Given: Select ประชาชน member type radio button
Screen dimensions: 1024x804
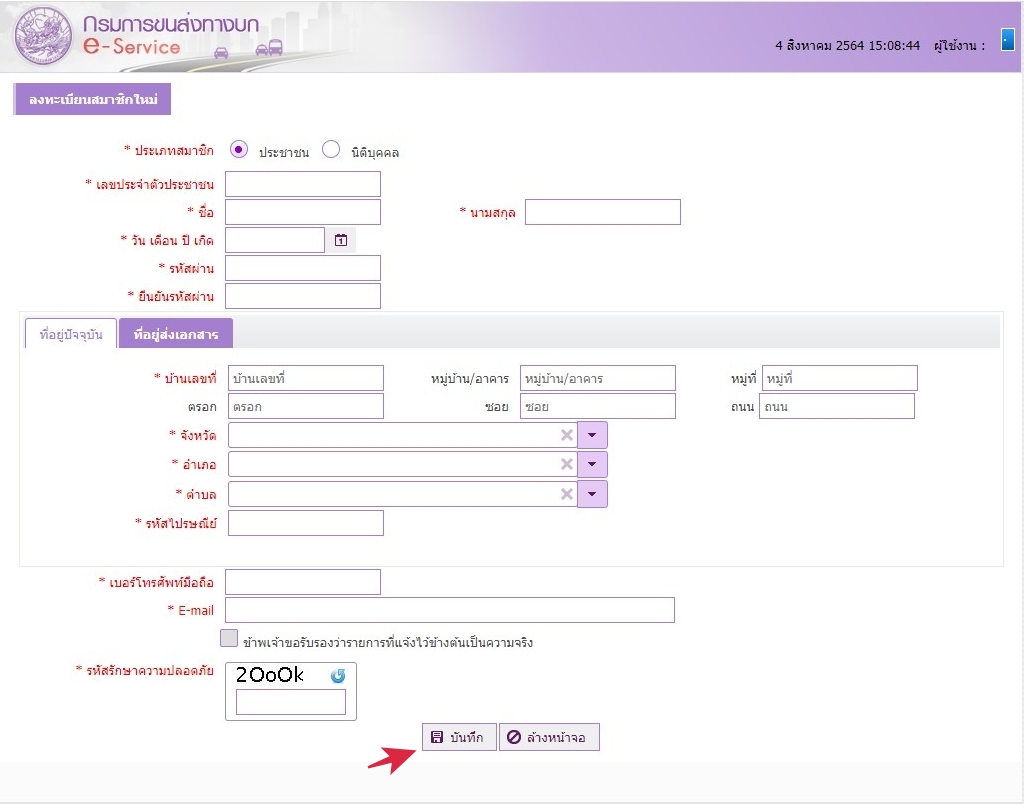Looking at the screenshot, I should tap(238, 150).
